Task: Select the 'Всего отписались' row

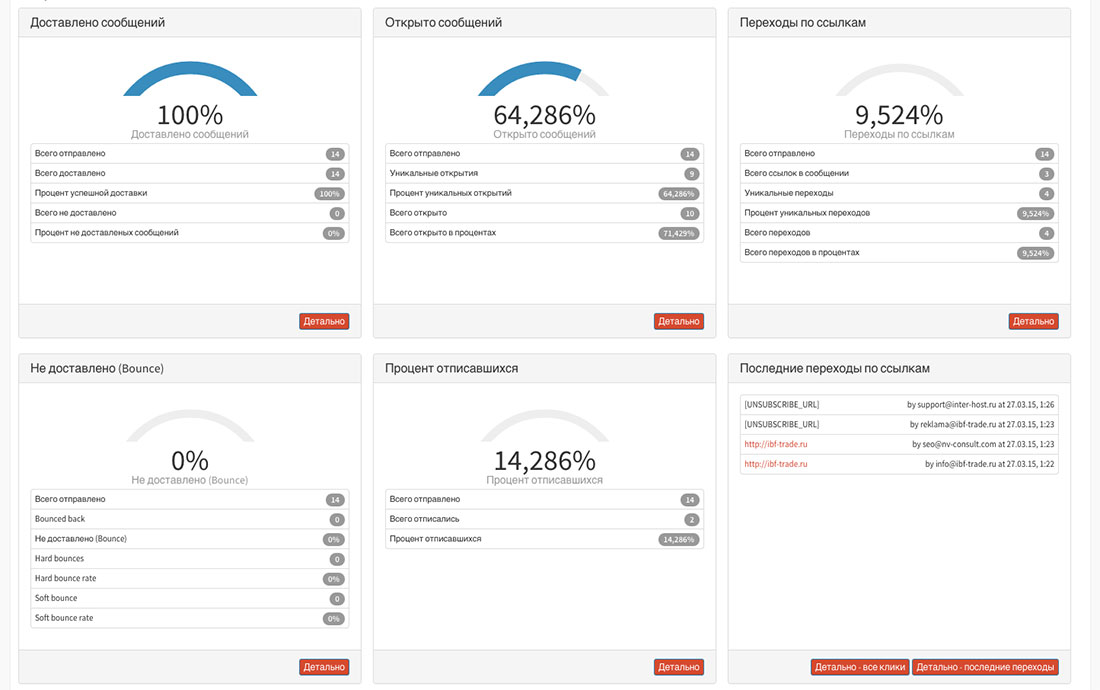Action: point(544,519)
